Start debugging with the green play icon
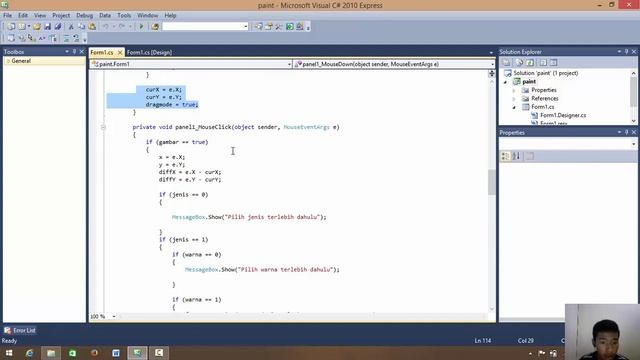This screenshot has width=640, height=360. tap(141, 27)
